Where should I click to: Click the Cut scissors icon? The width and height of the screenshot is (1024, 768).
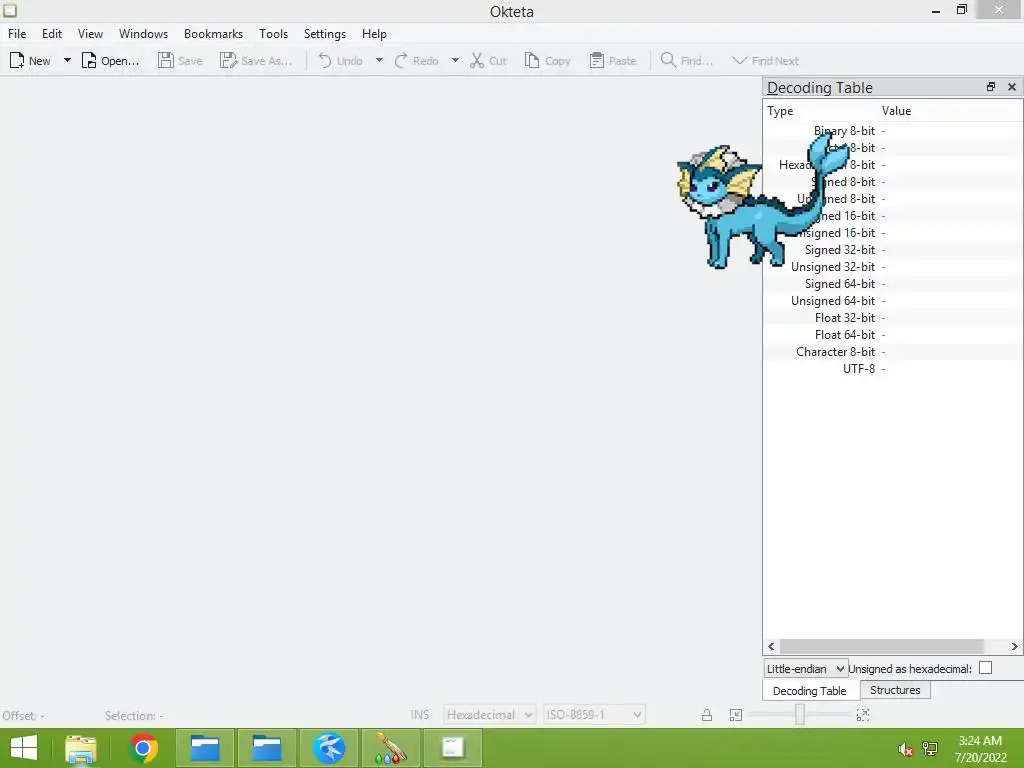click(477, 61)
